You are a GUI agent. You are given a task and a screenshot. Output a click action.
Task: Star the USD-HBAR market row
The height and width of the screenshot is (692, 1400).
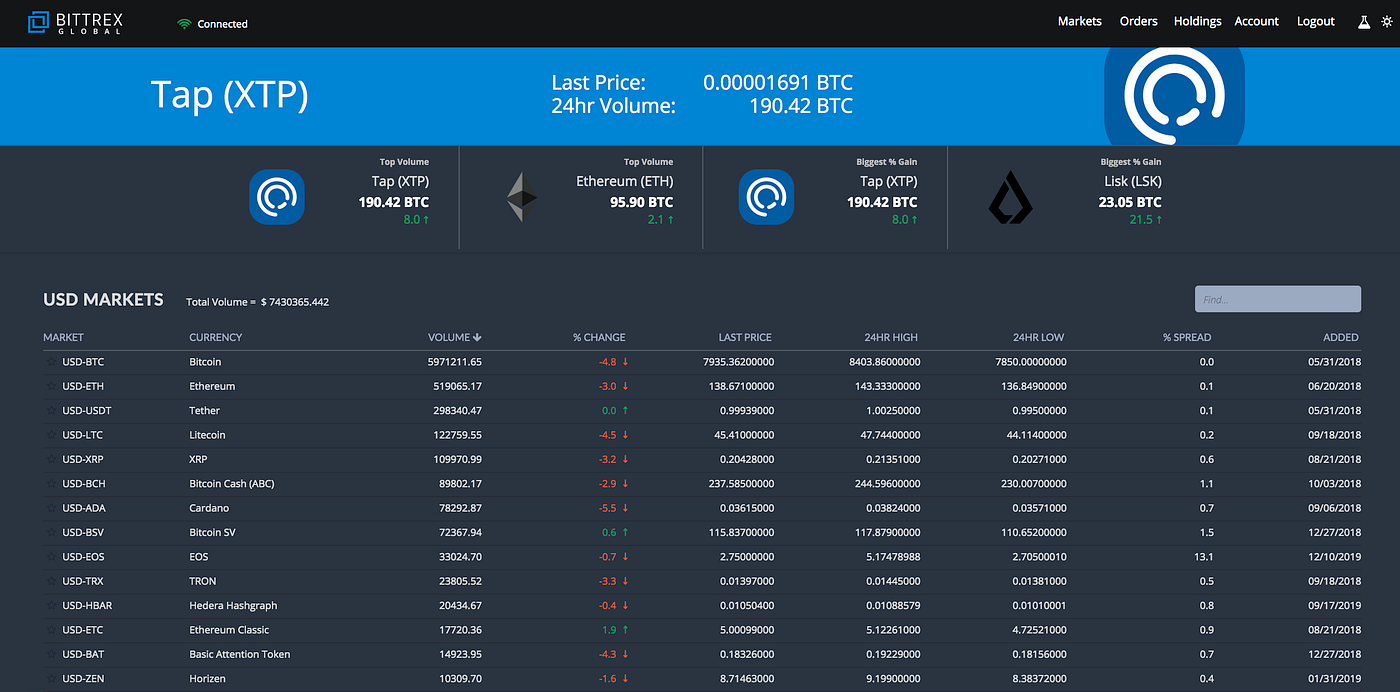[x=51, y=606]
